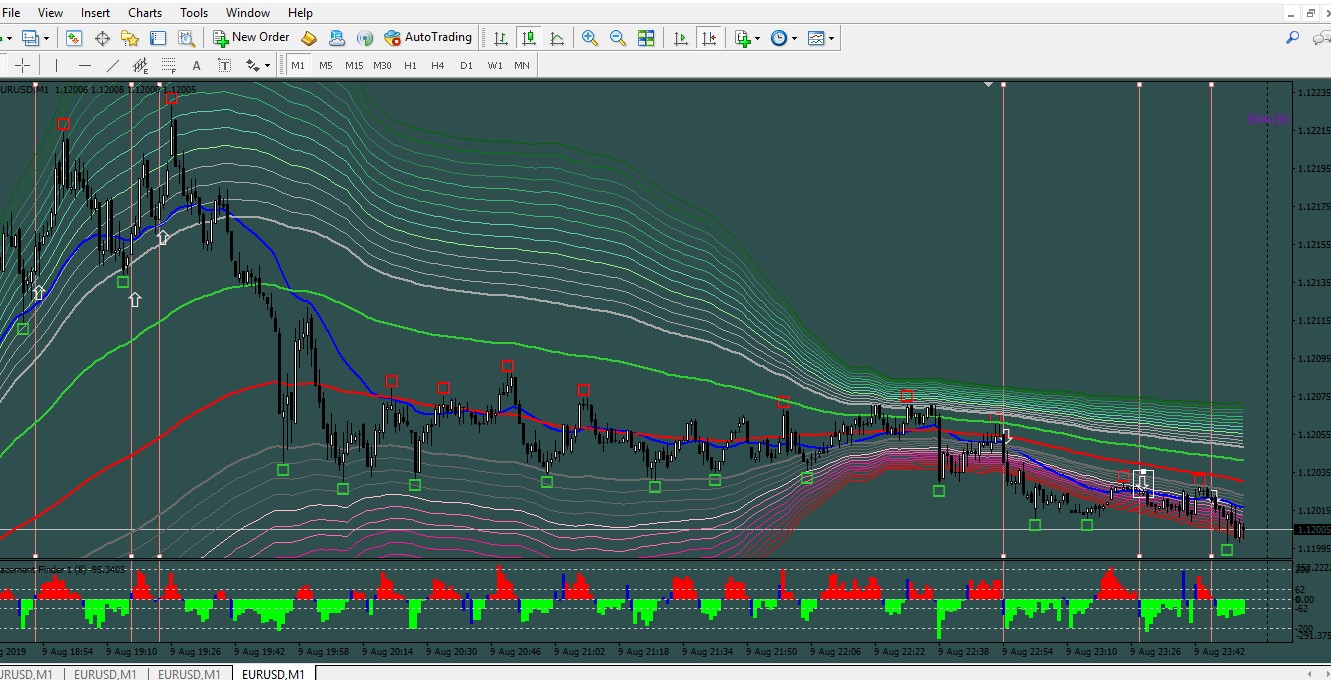Screen dimensions: 1331x680
Task: Select the Vertical Line drawing tool
Action: pos(57,66)
